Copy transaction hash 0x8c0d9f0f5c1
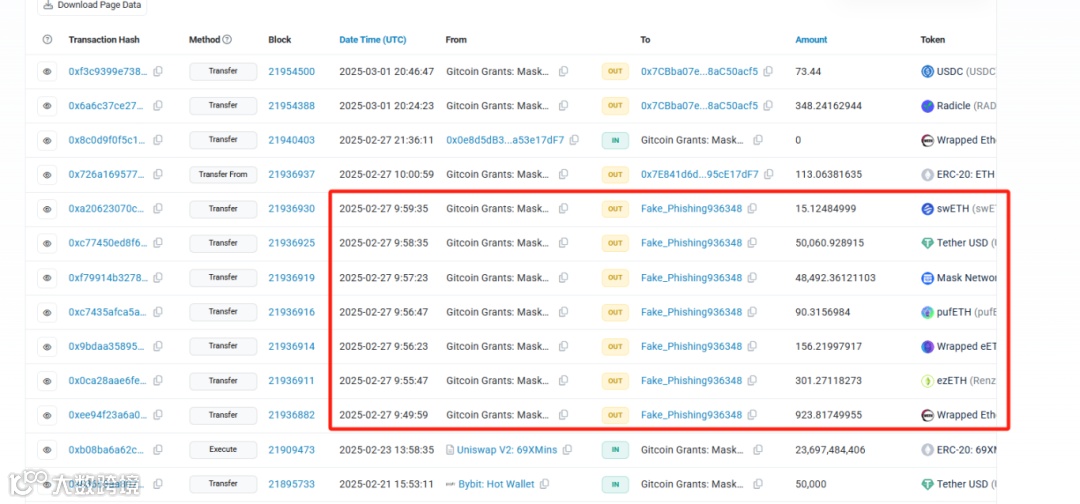 [158, 140]
